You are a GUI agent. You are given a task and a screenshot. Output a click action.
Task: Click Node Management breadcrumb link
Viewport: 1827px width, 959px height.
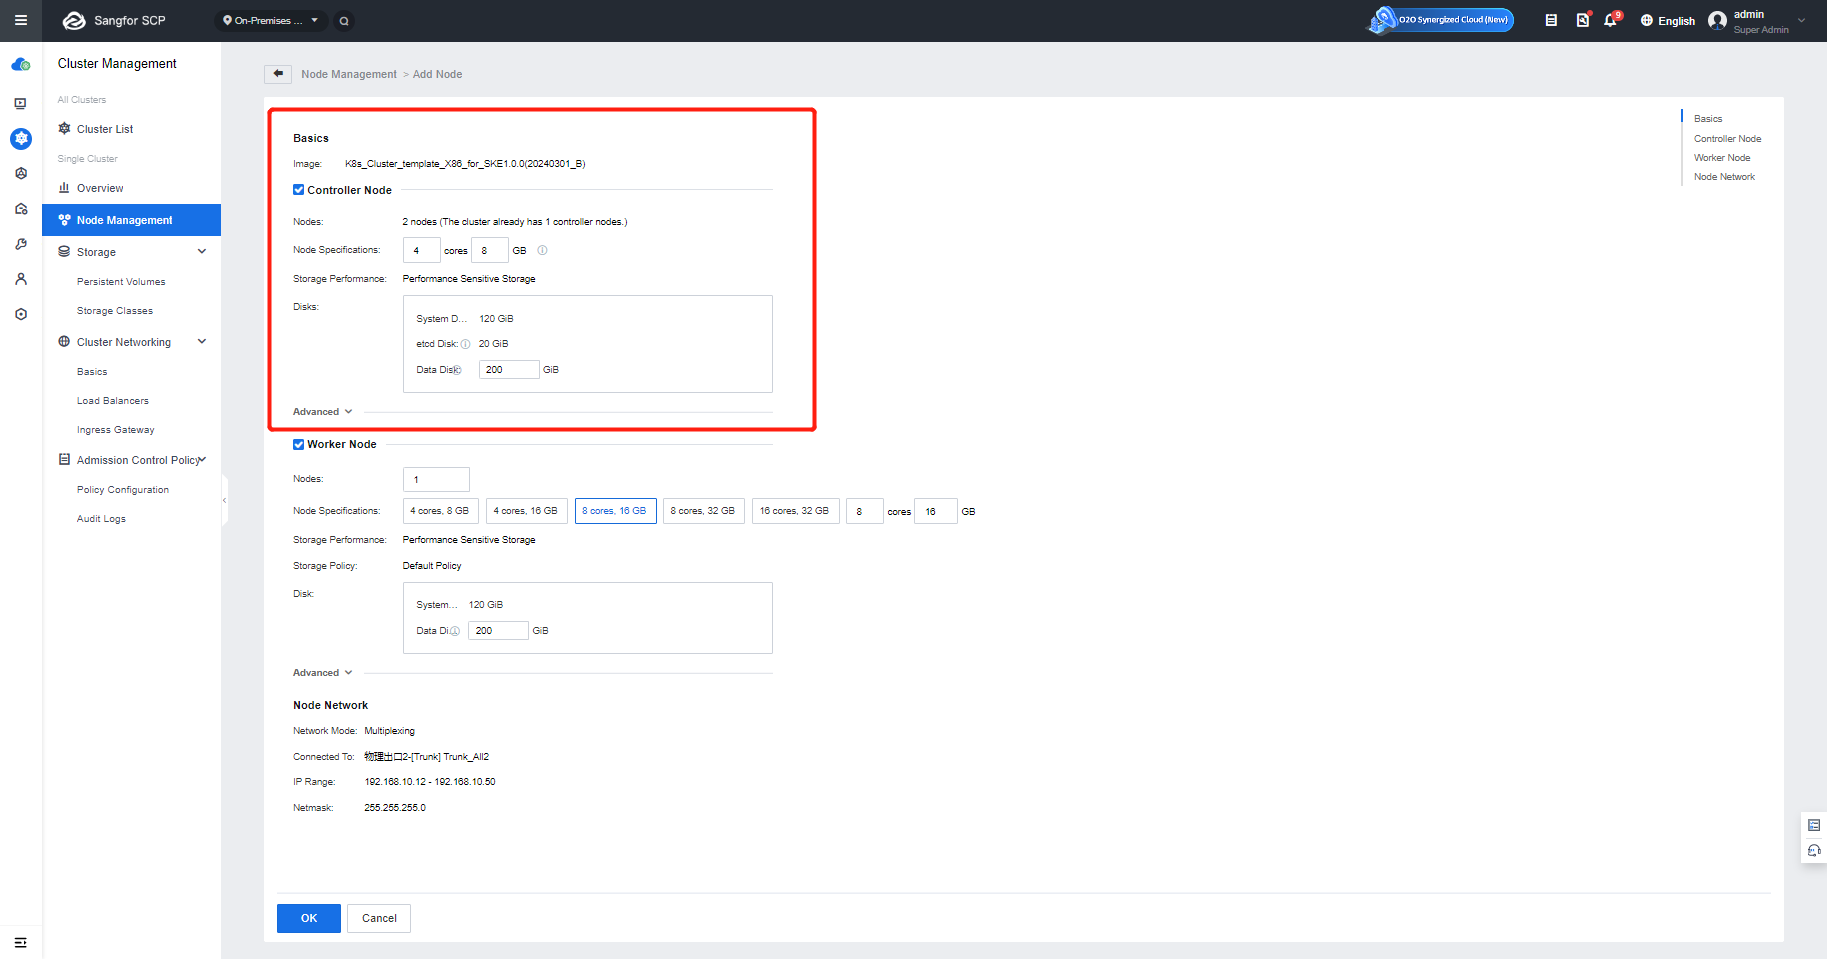pyautogui.click(x=349, y=74)
